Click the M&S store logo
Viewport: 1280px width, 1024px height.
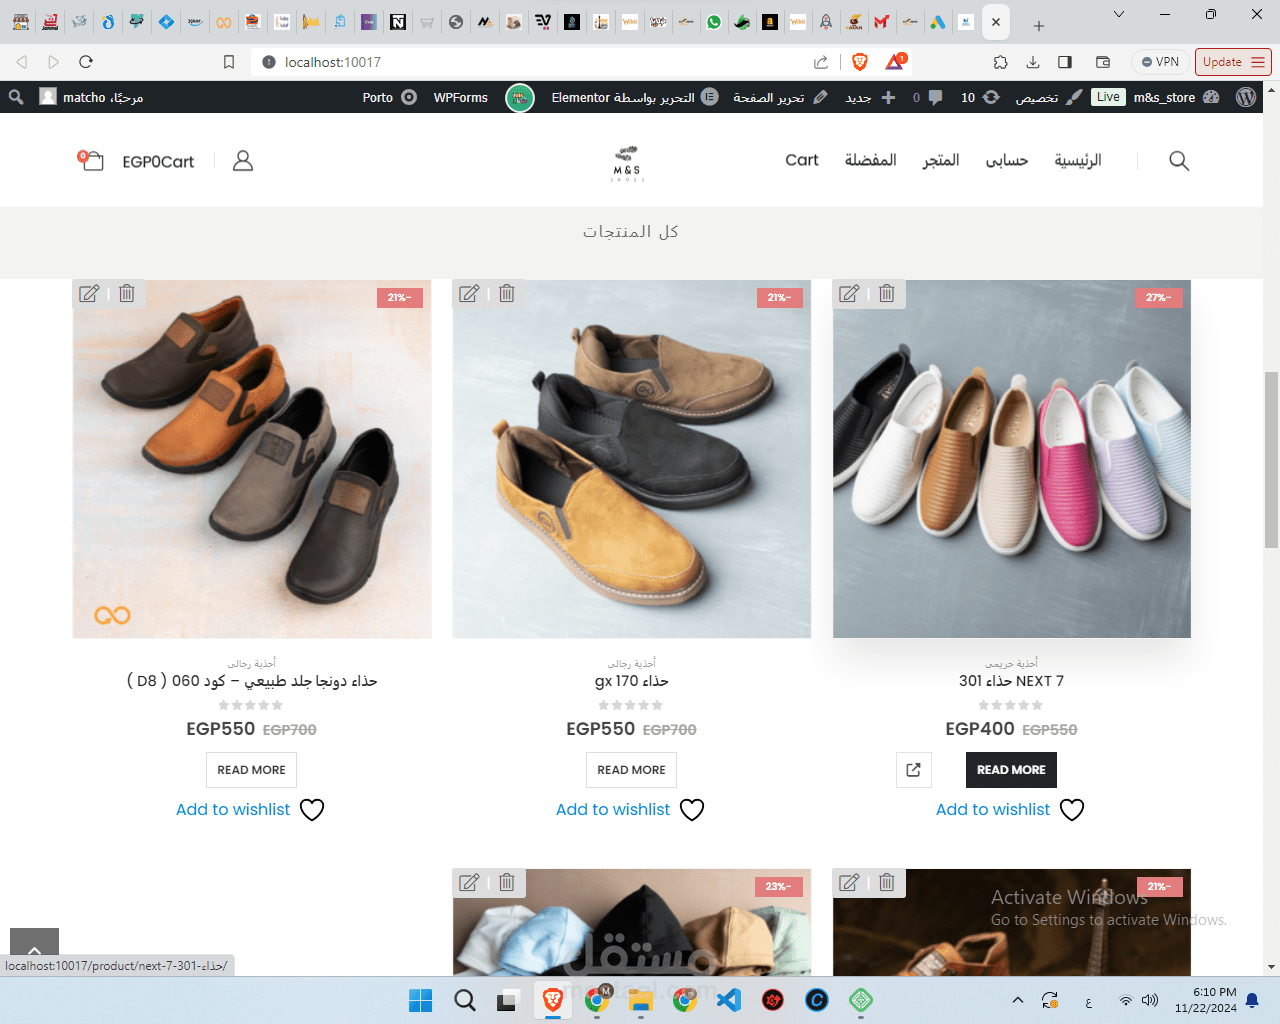coord(627,163)
